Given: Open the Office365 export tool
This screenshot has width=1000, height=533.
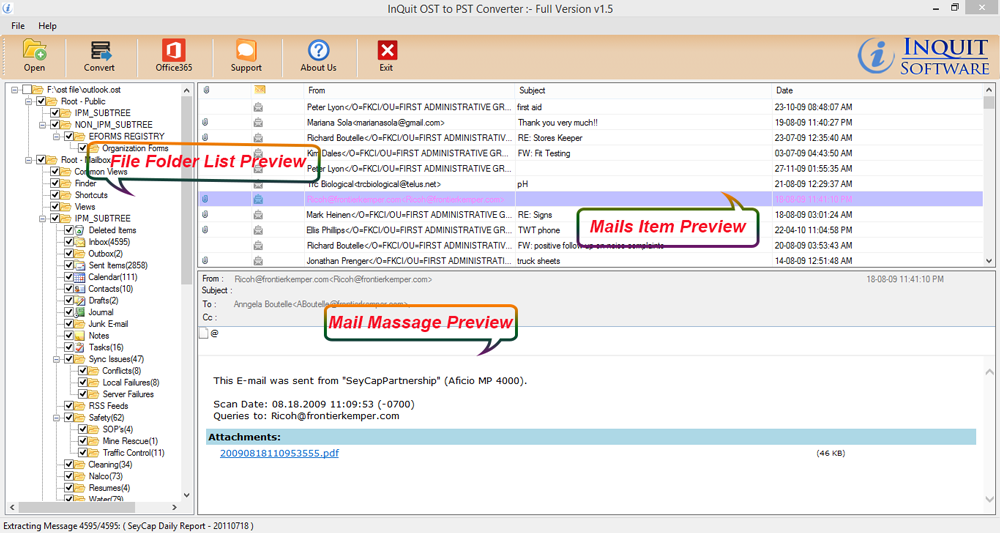Looking at the screenshot, I should point(173,55).
